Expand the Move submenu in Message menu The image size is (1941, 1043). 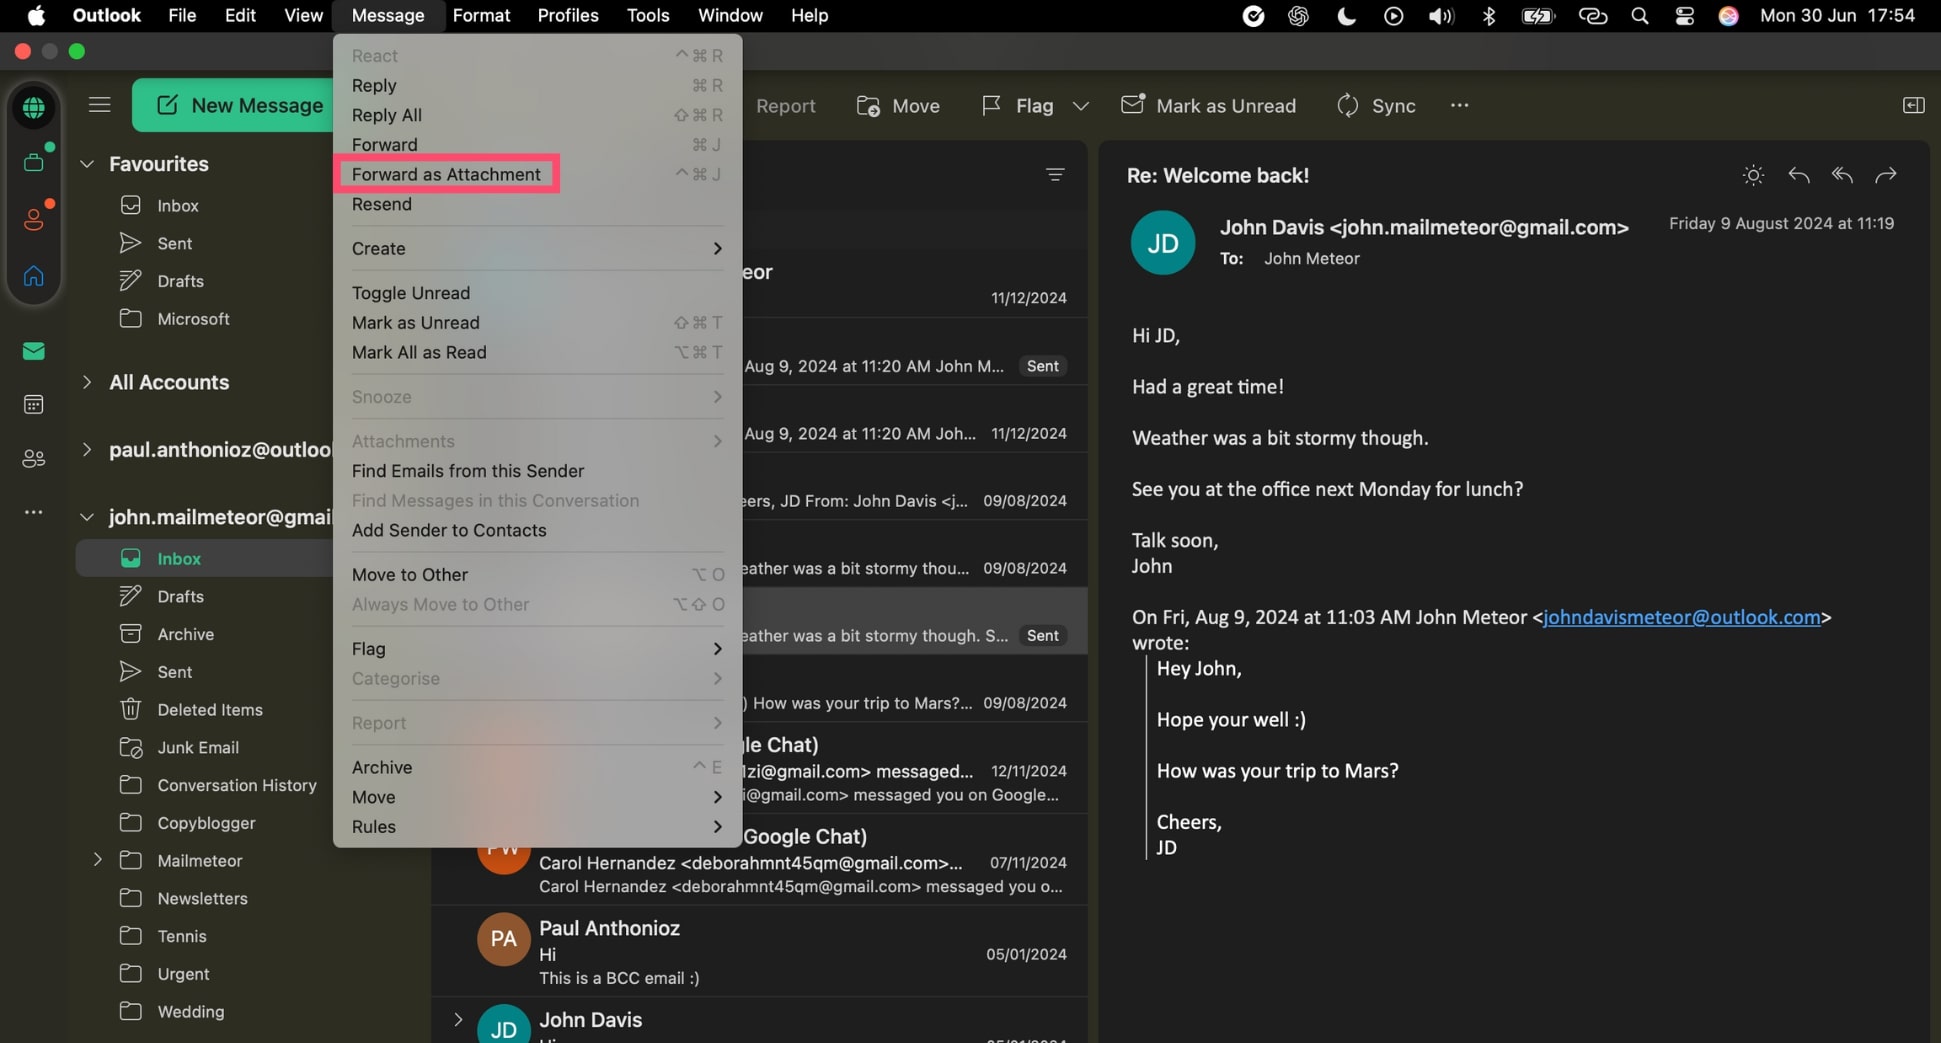537,797
